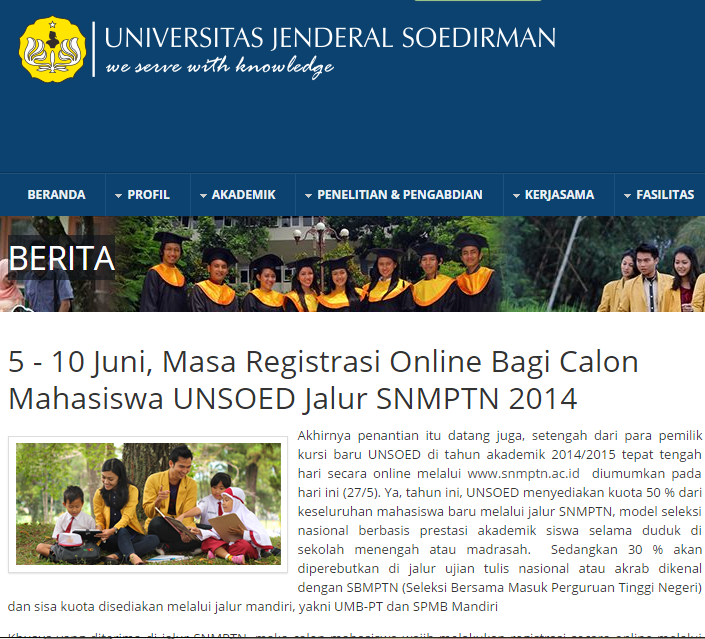
Task: Open the AKADEMIK menu
Action: click(243, 195)
